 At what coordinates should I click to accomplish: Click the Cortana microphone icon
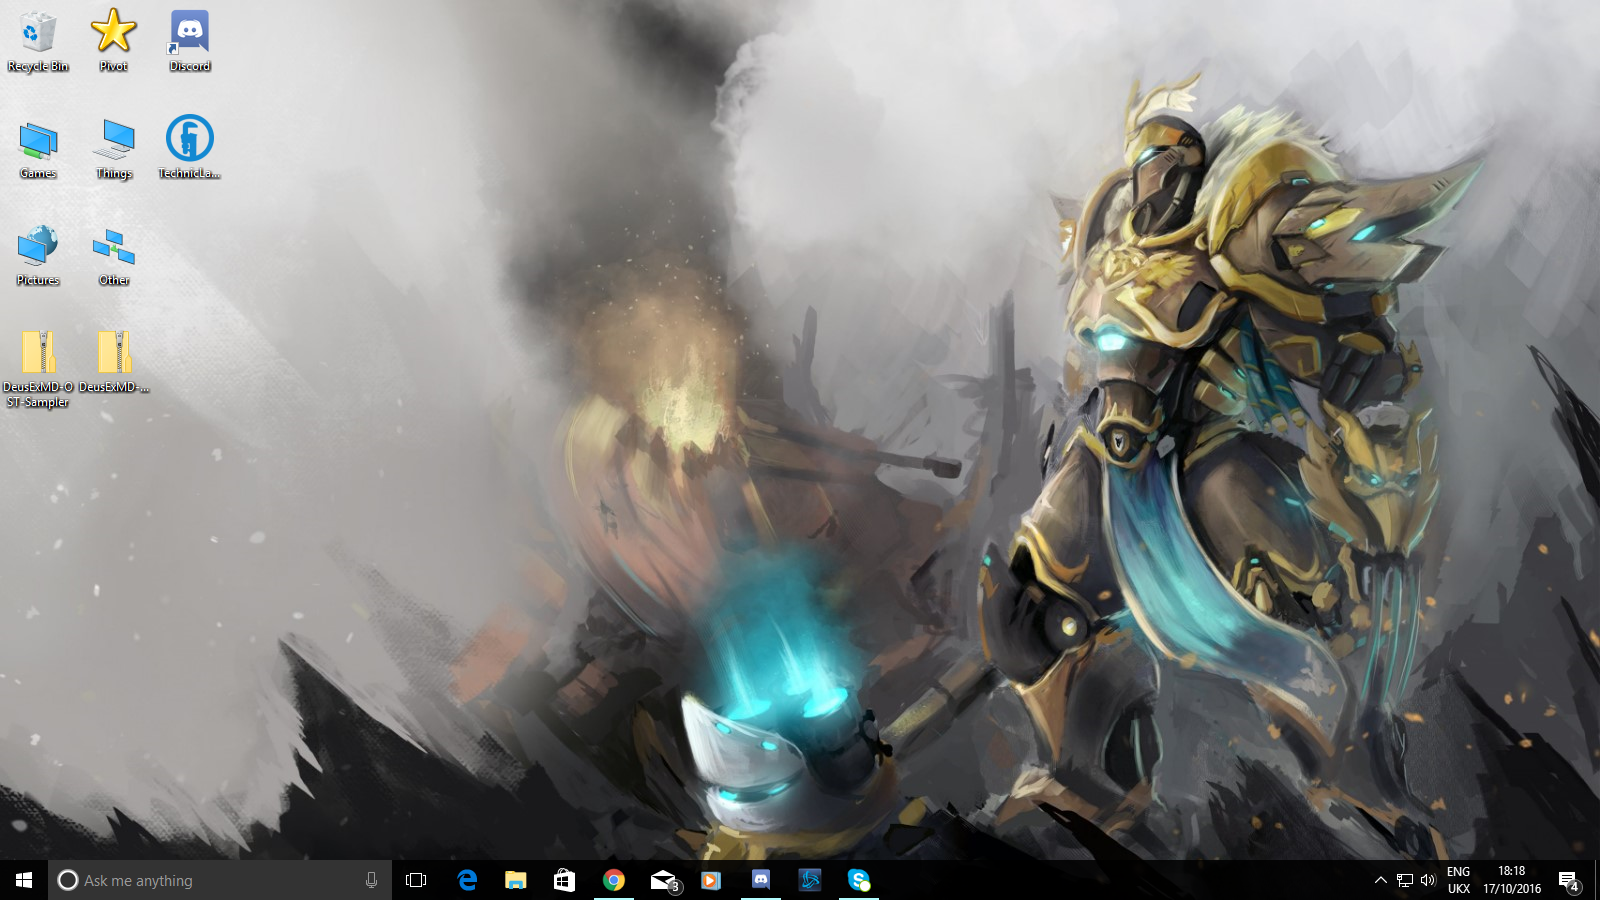371,880
